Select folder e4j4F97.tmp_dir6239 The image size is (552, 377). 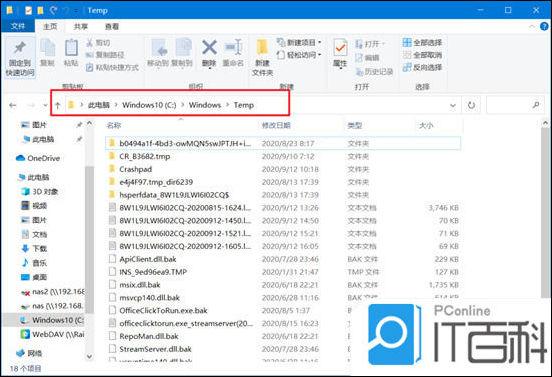282,182
